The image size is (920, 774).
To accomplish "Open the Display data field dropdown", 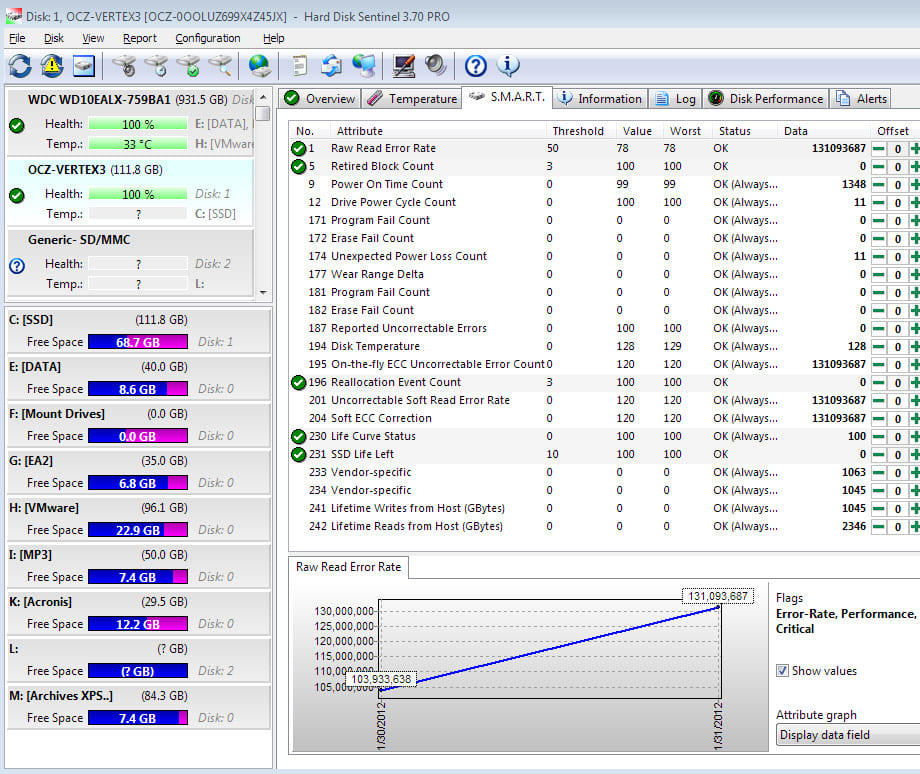I will point(848,735).
